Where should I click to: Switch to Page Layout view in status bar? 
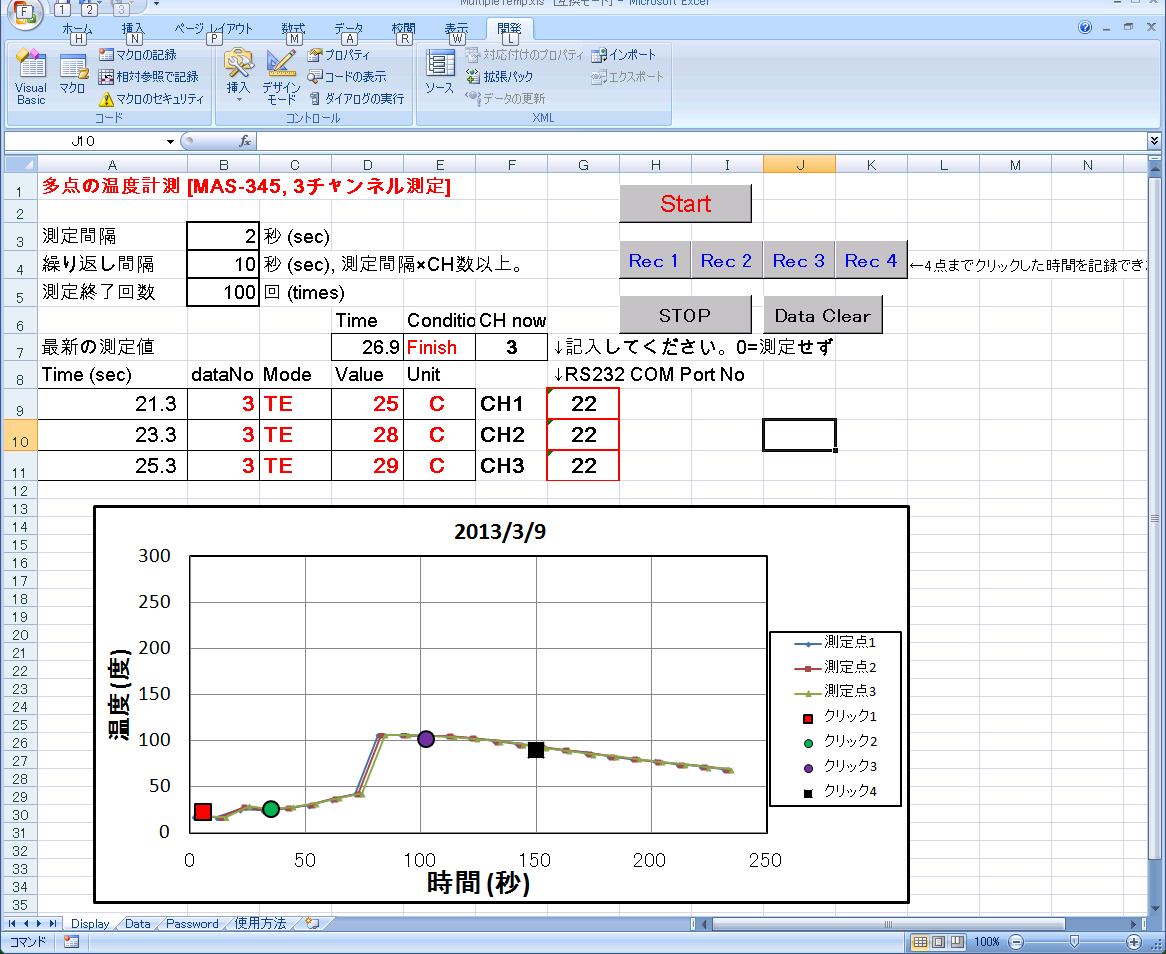pos(938,941)
